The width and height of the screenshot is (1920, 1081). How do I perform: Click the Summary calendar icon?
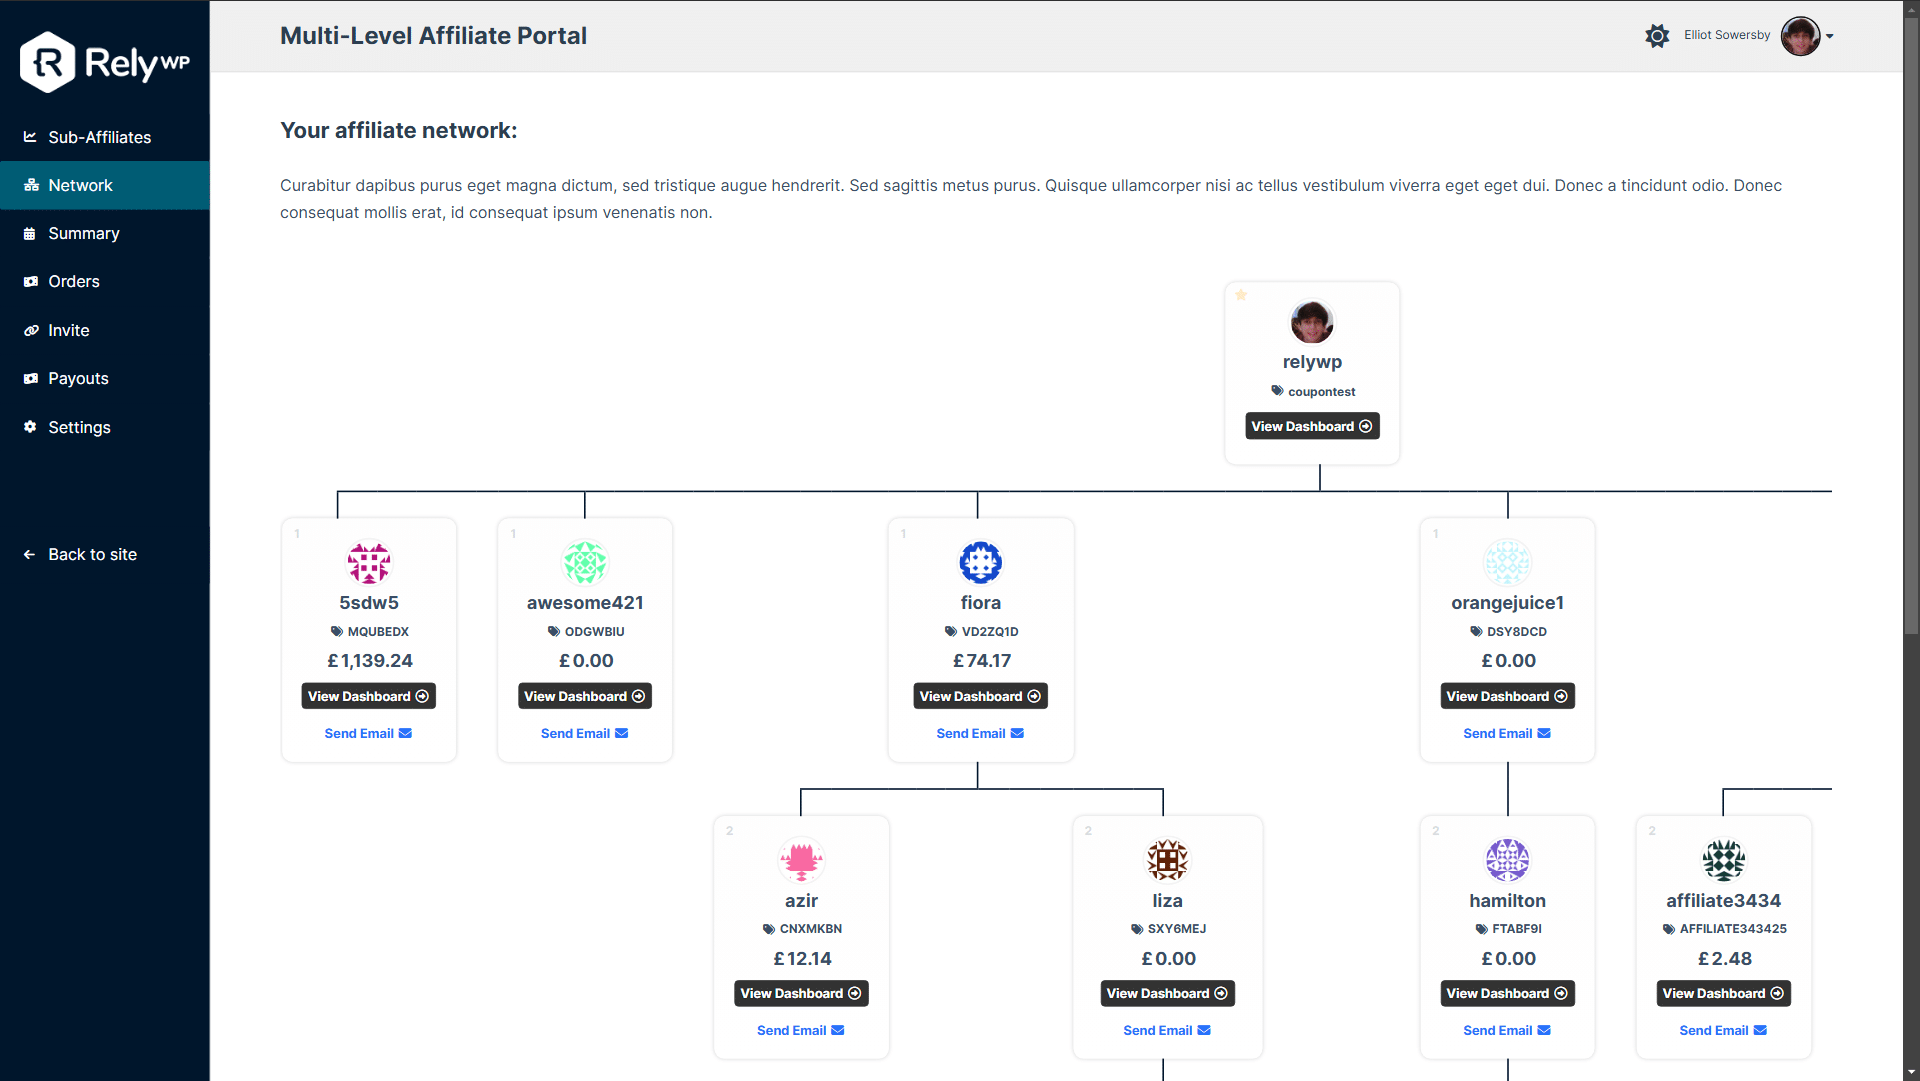tap(30, 233)
